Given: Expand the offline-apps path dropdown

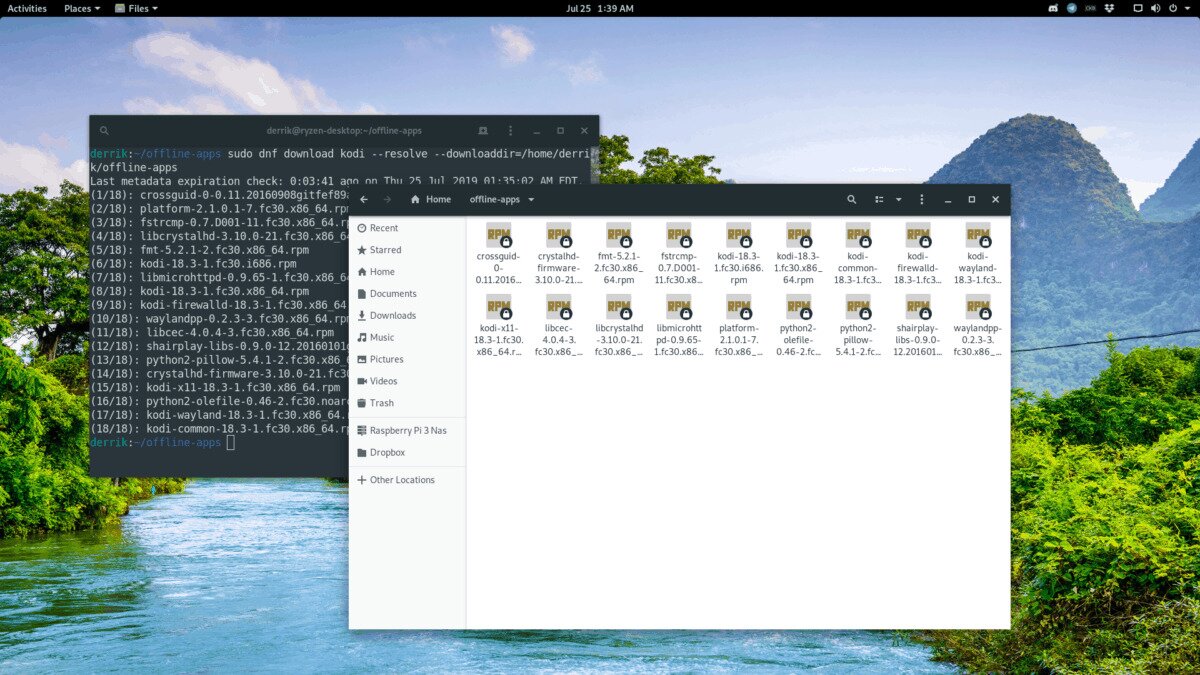Looking at the screenshot, I should 531,200.
